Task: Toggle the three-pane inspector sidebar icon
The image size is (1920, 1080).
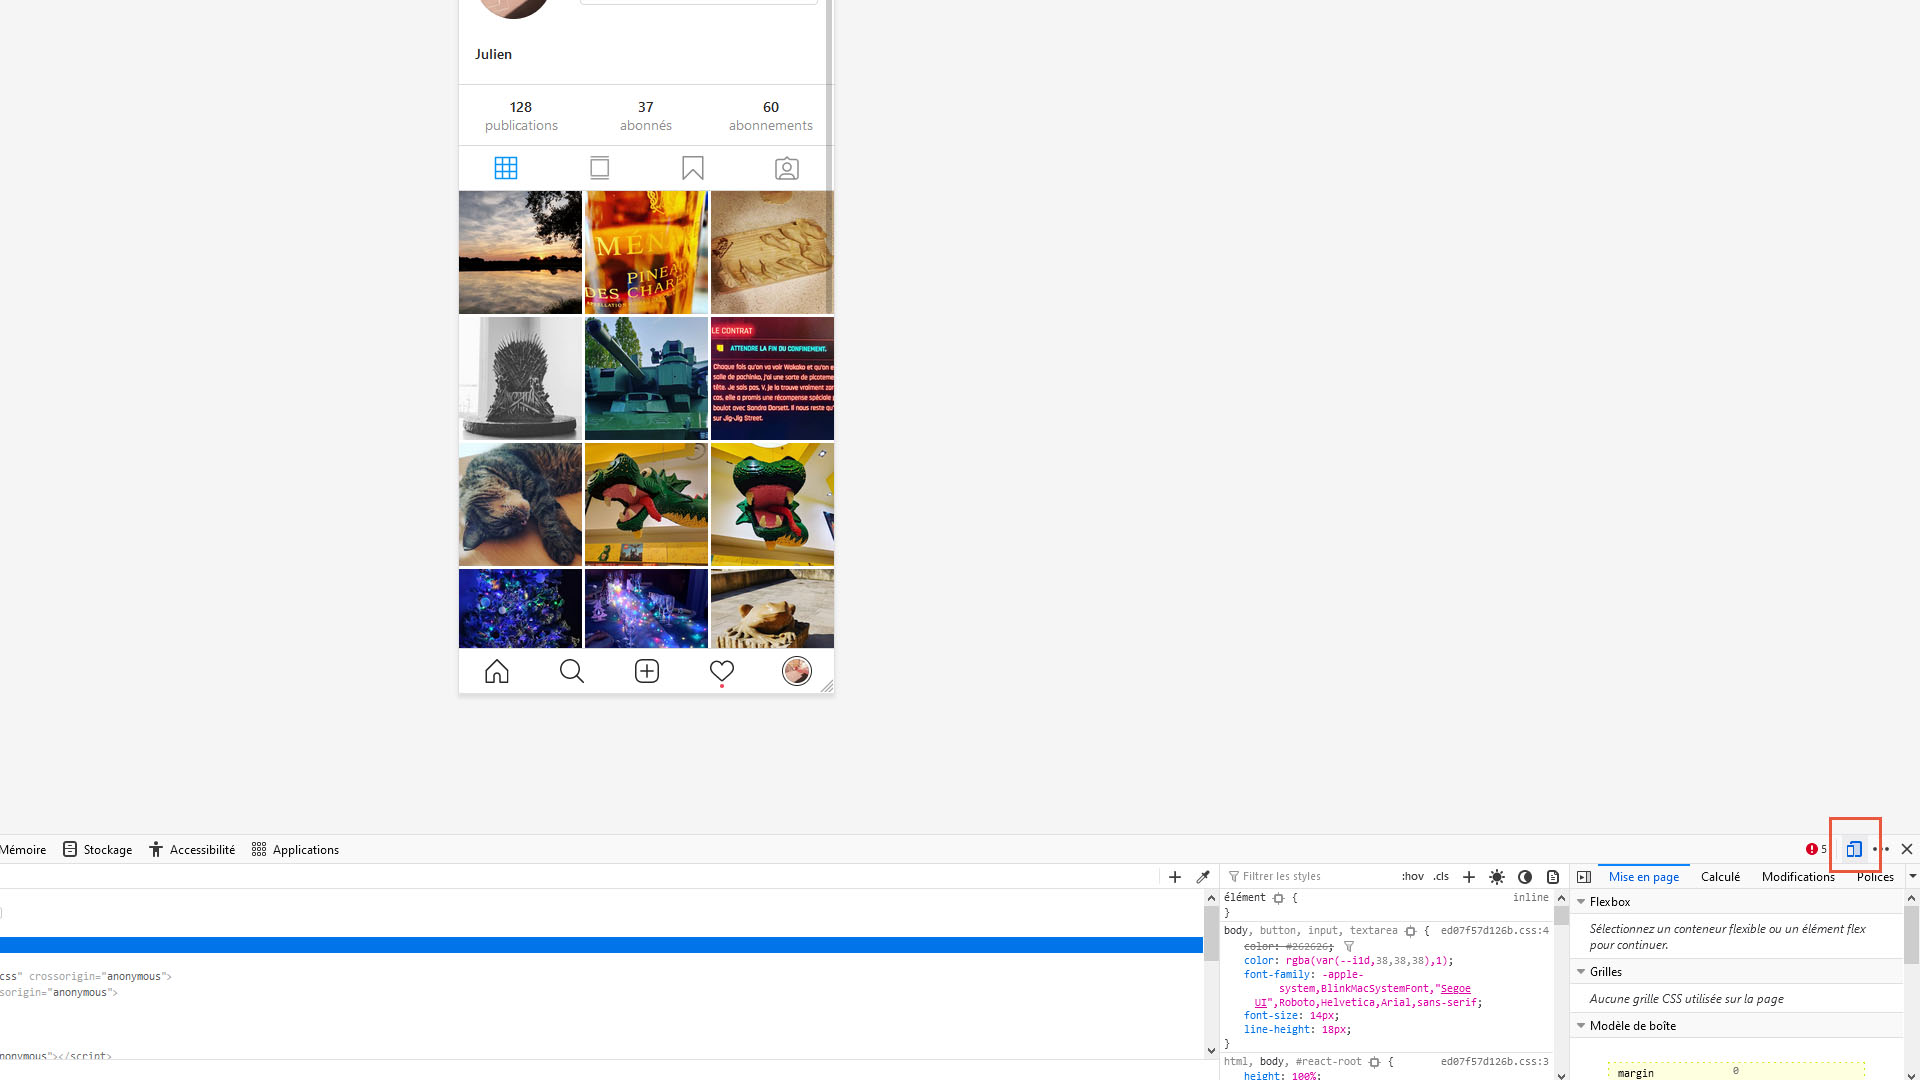Action: [1584, 877]
